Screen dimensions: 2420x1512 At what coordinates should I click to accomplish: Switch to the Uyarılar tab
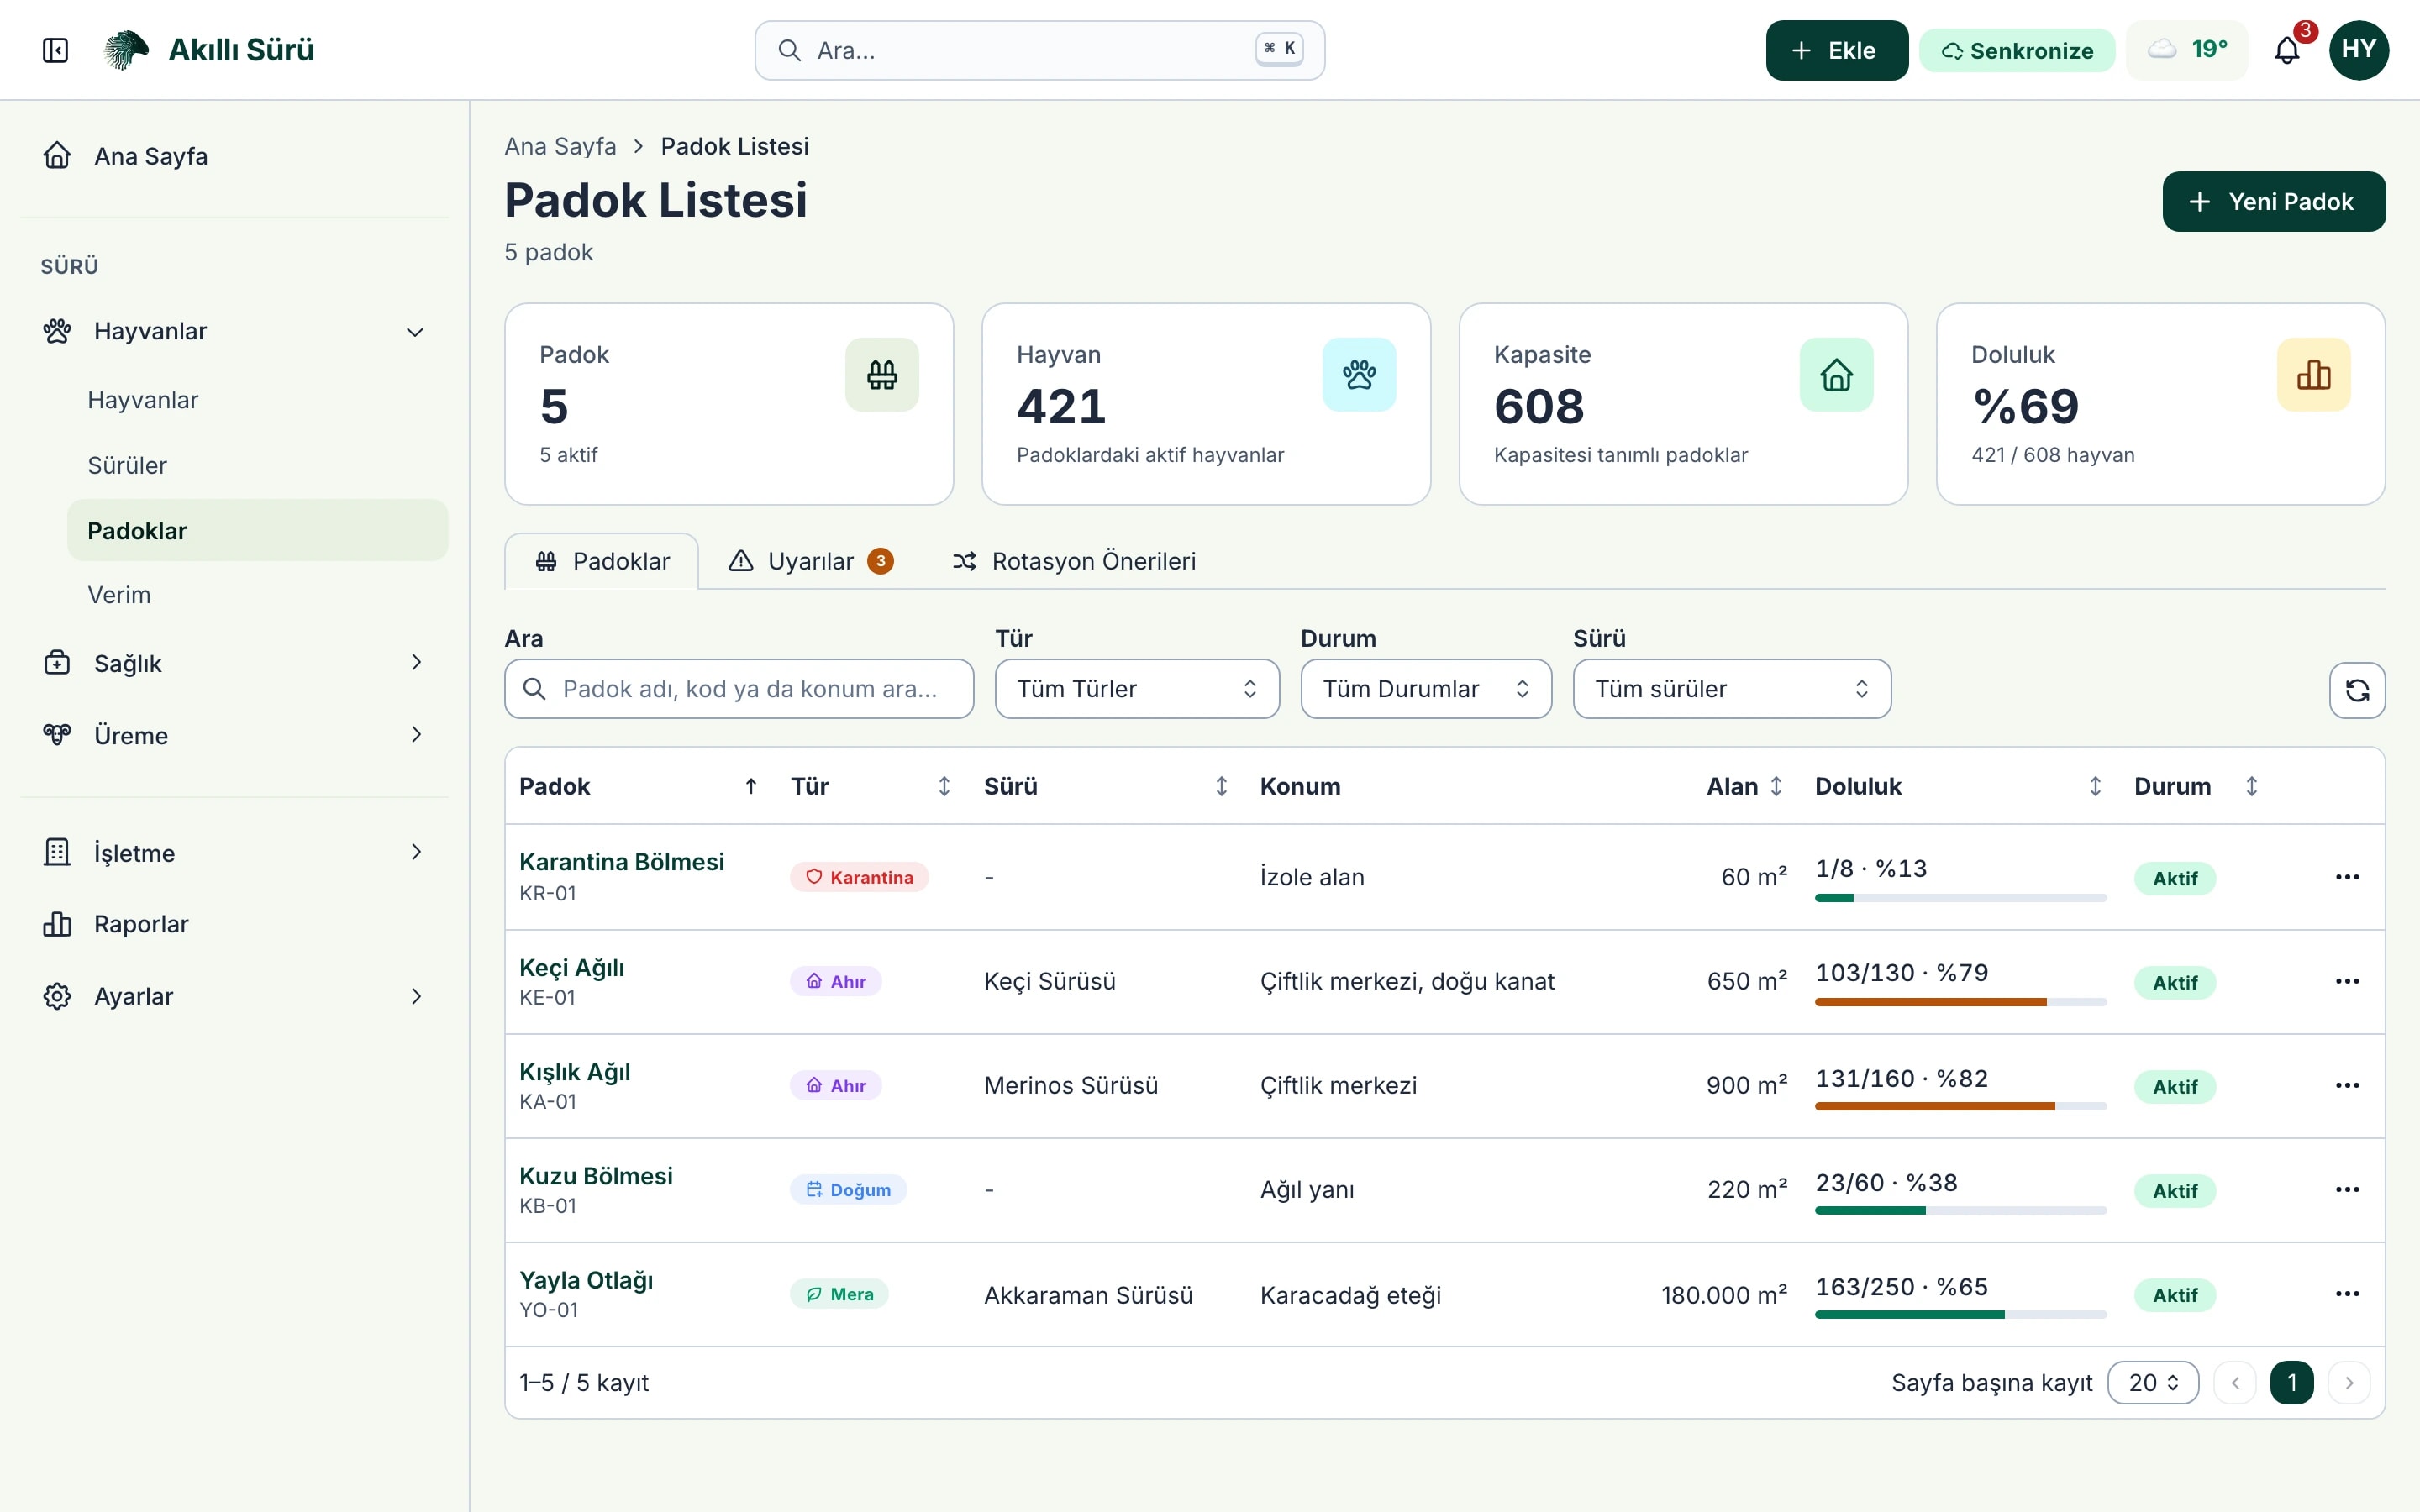[x=811, y=561]
